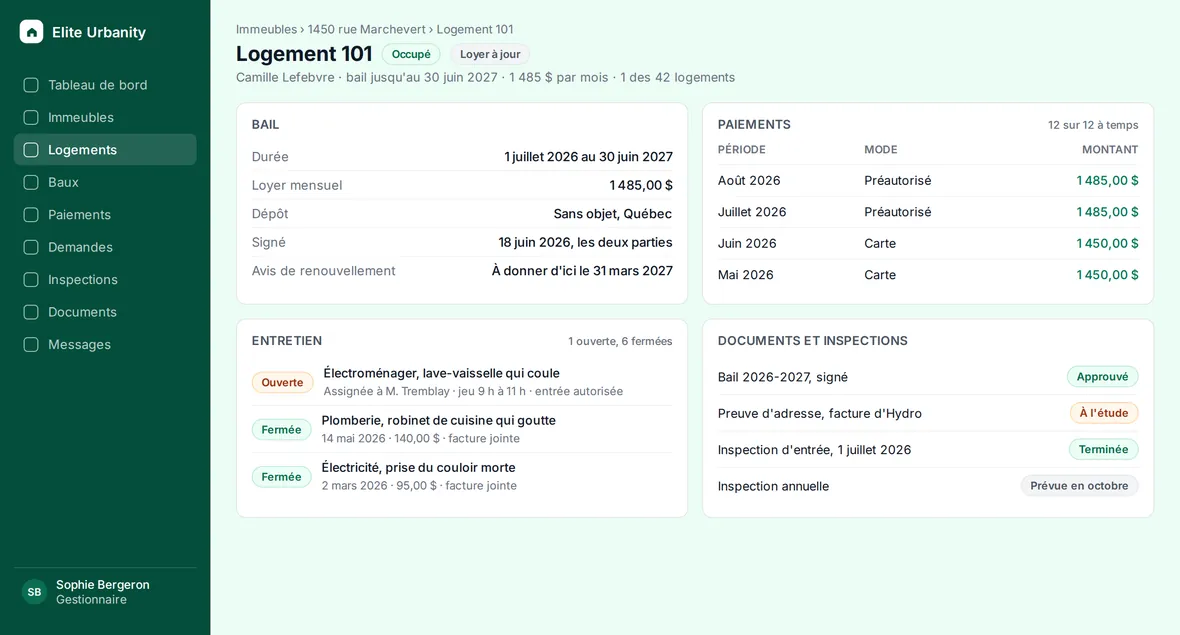The width and height of the screenshot is (1180, 635).
Task: Select the Juillet 2026 payment period
Action: pyautogui.click(x=752, y=212)
